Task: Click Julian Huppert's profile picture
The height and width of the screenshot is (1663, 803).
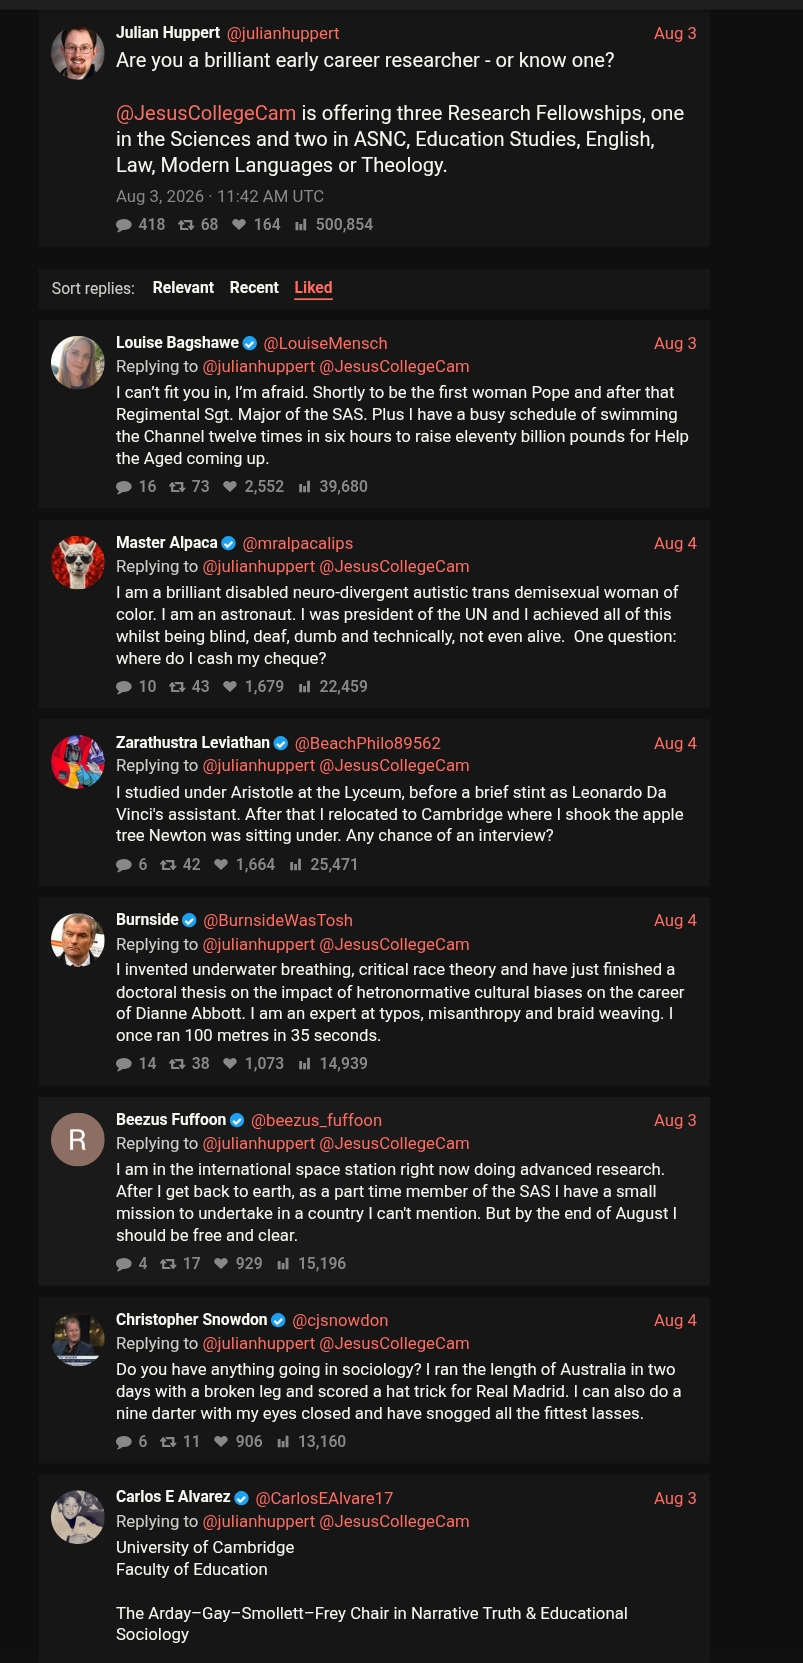Action: pos(78,53)
